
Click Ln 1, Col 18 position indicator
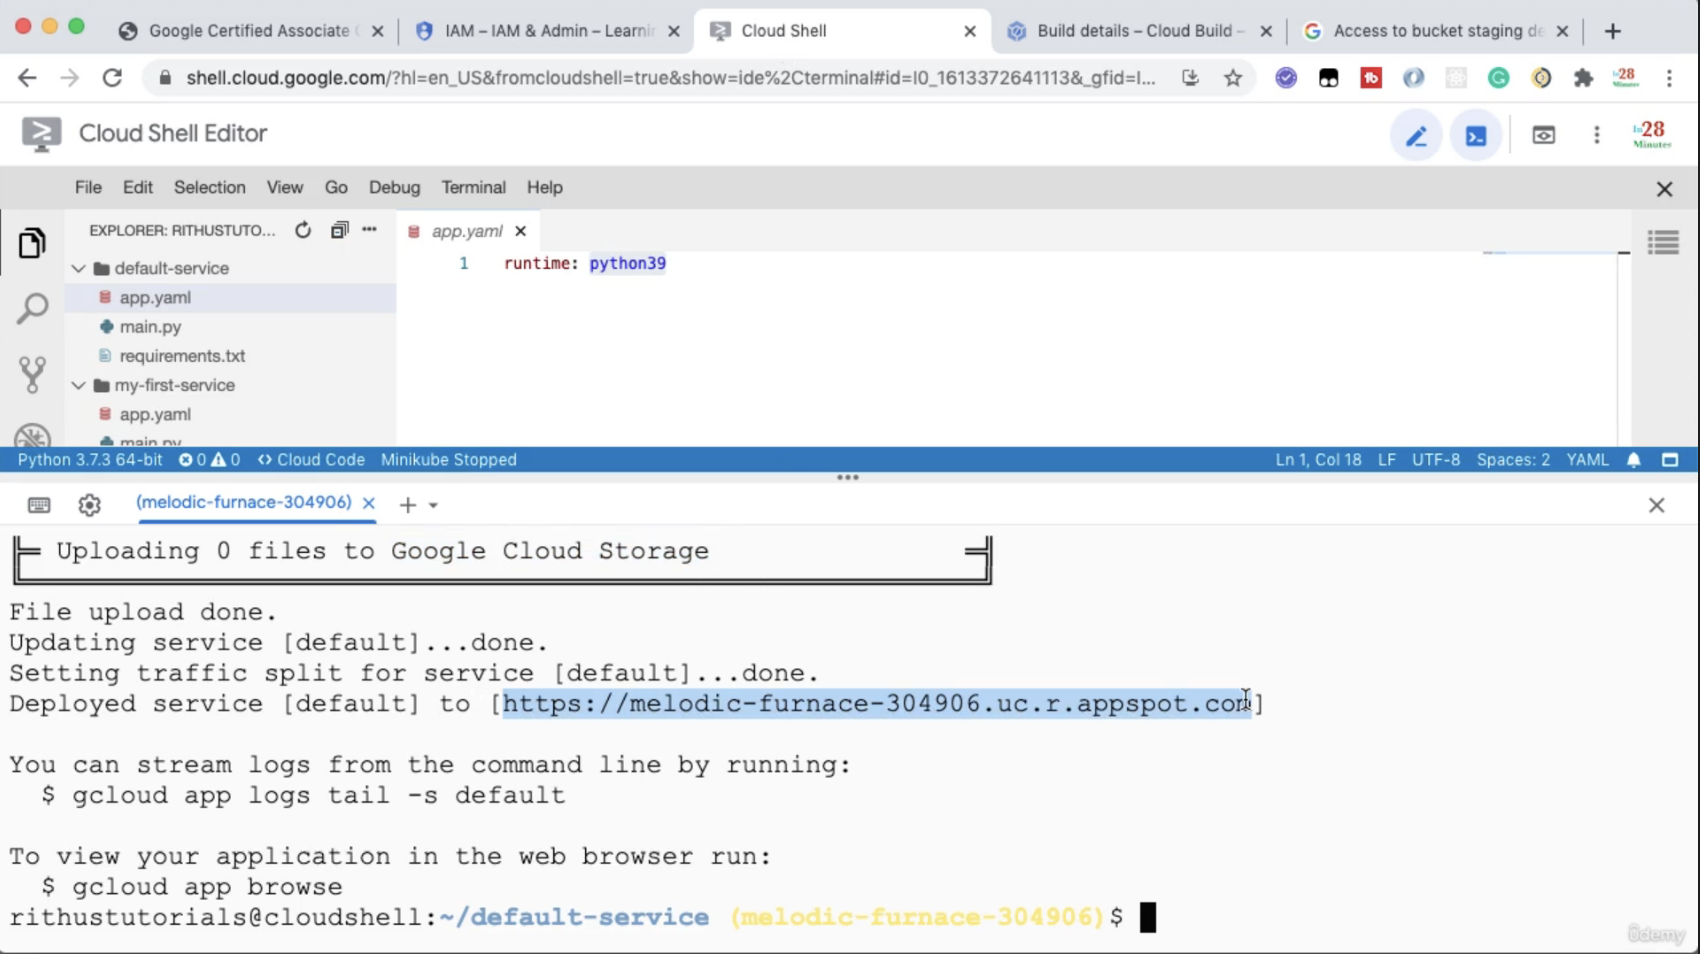(1318, 460)
